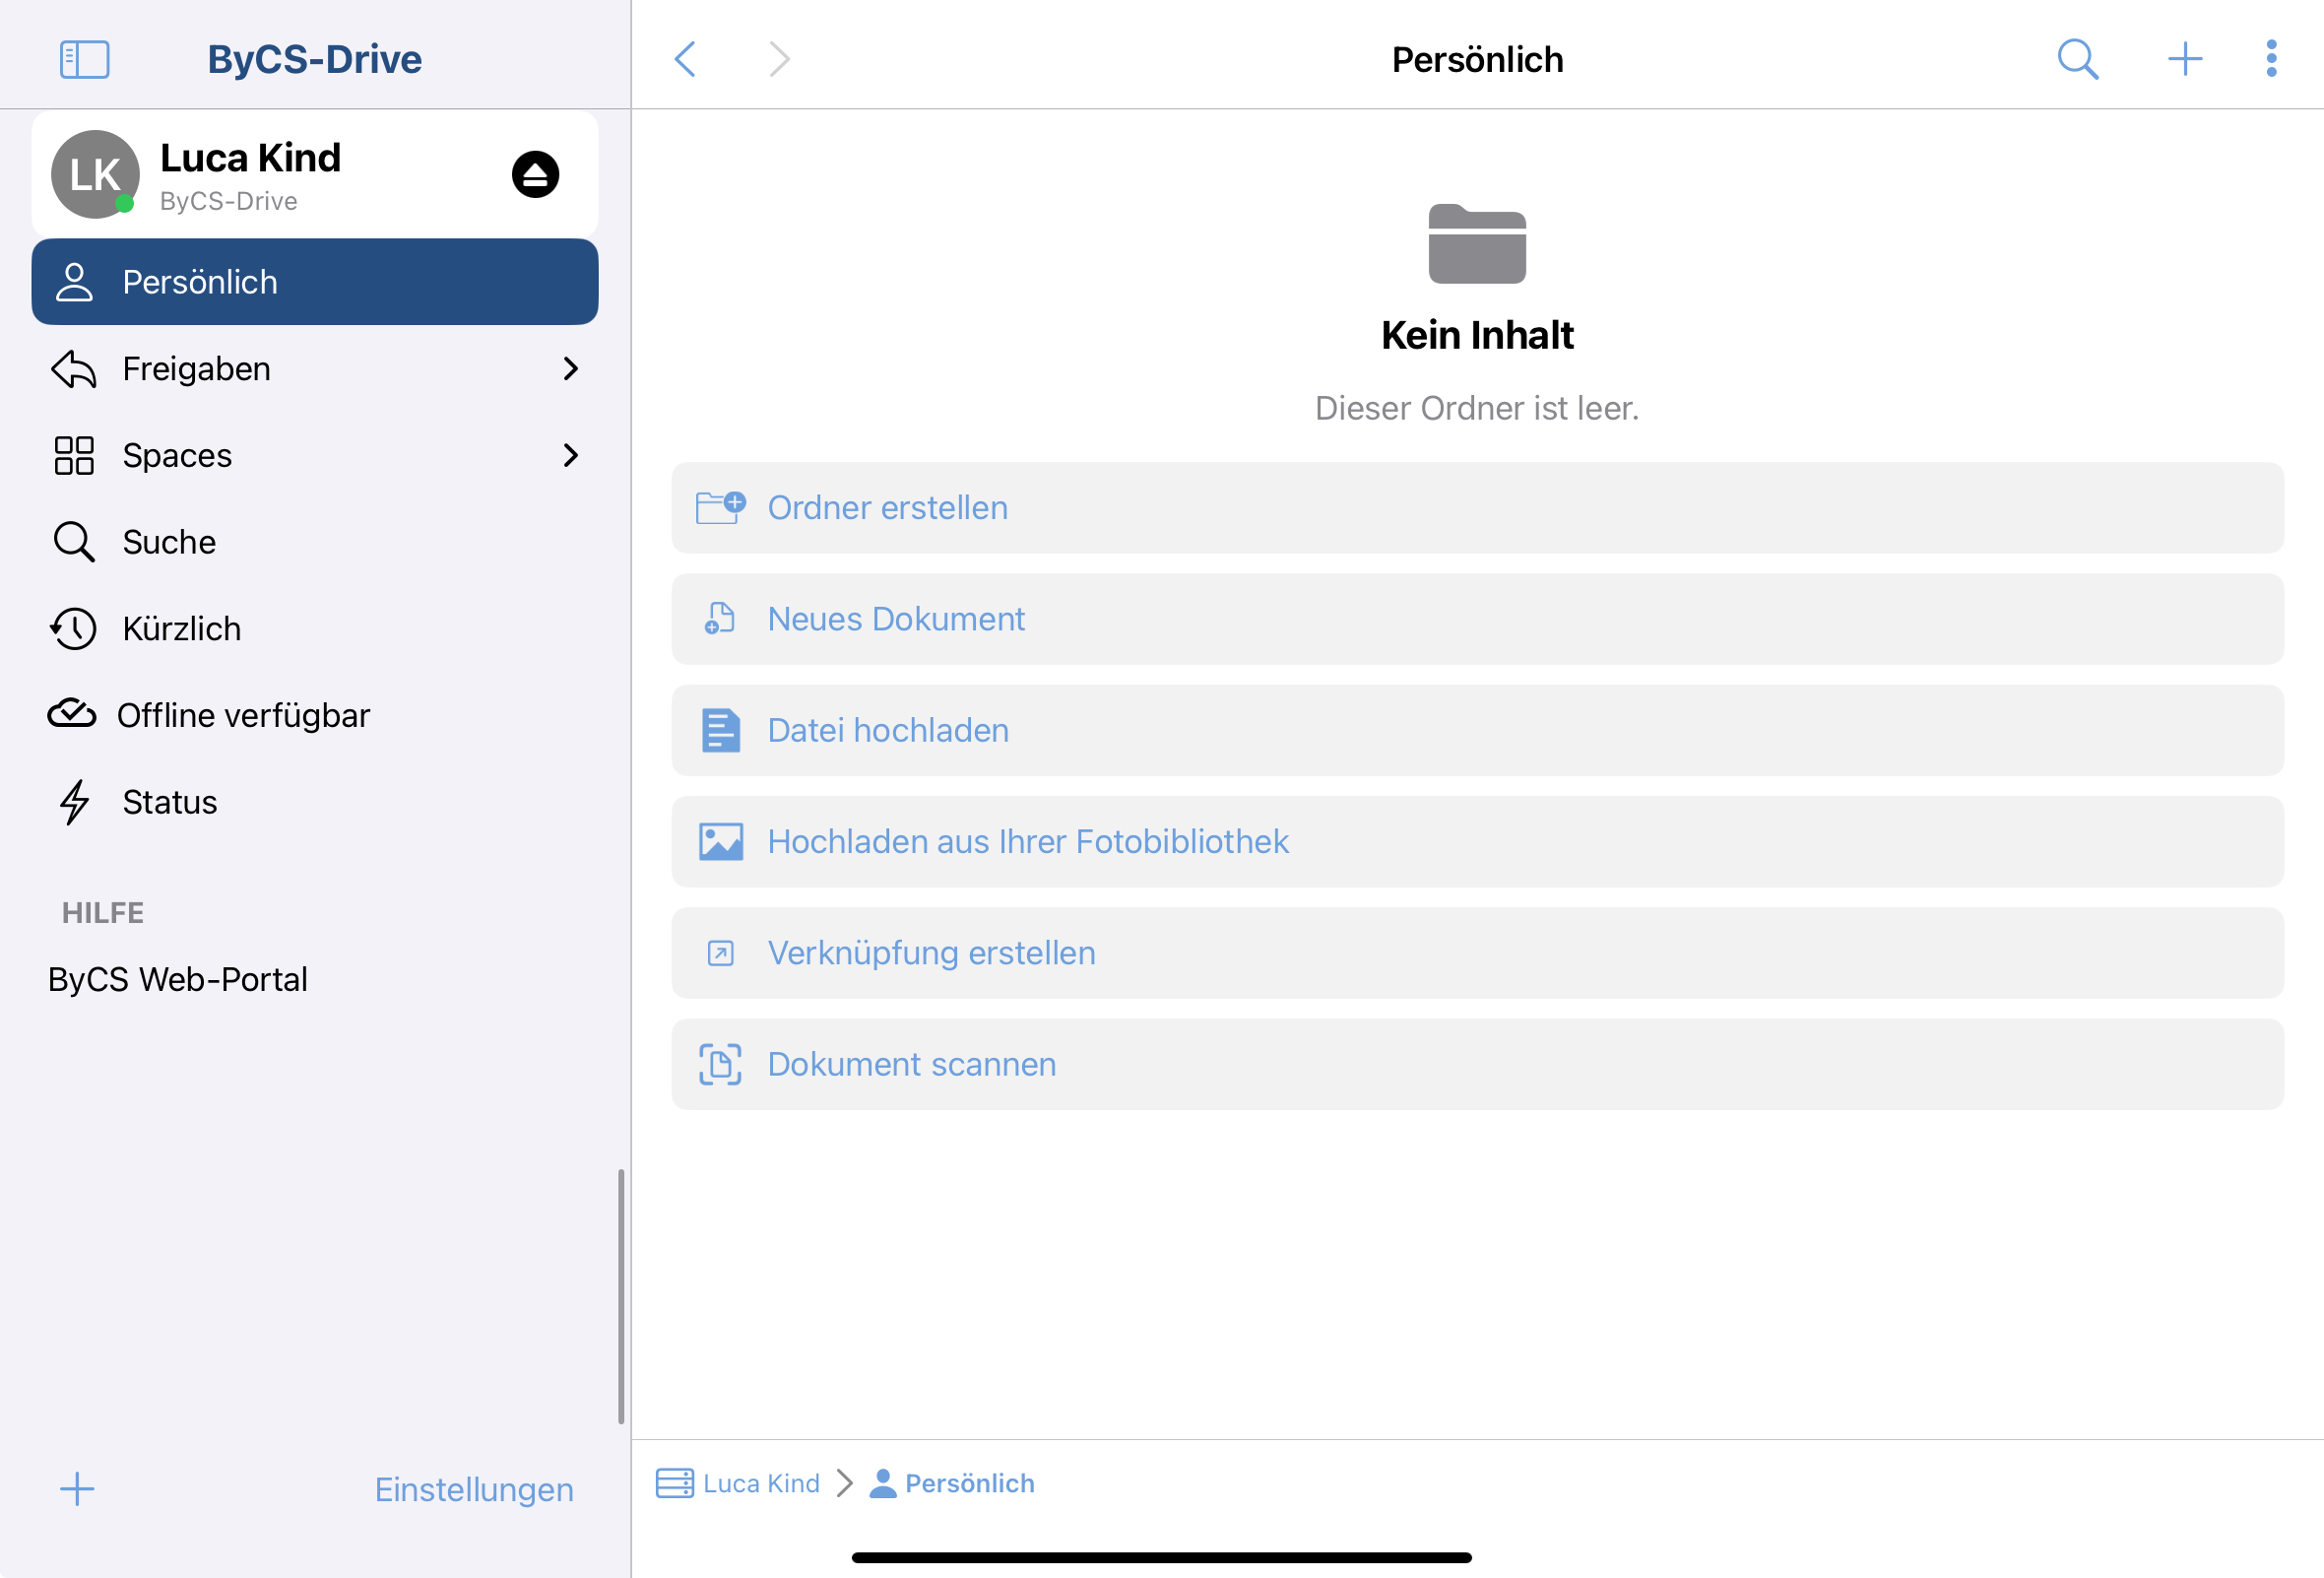Image resolution: width=2324 pixels, height=1578 pixels.
Task: Click the LK avatar circle
Action: click(95, 175)
